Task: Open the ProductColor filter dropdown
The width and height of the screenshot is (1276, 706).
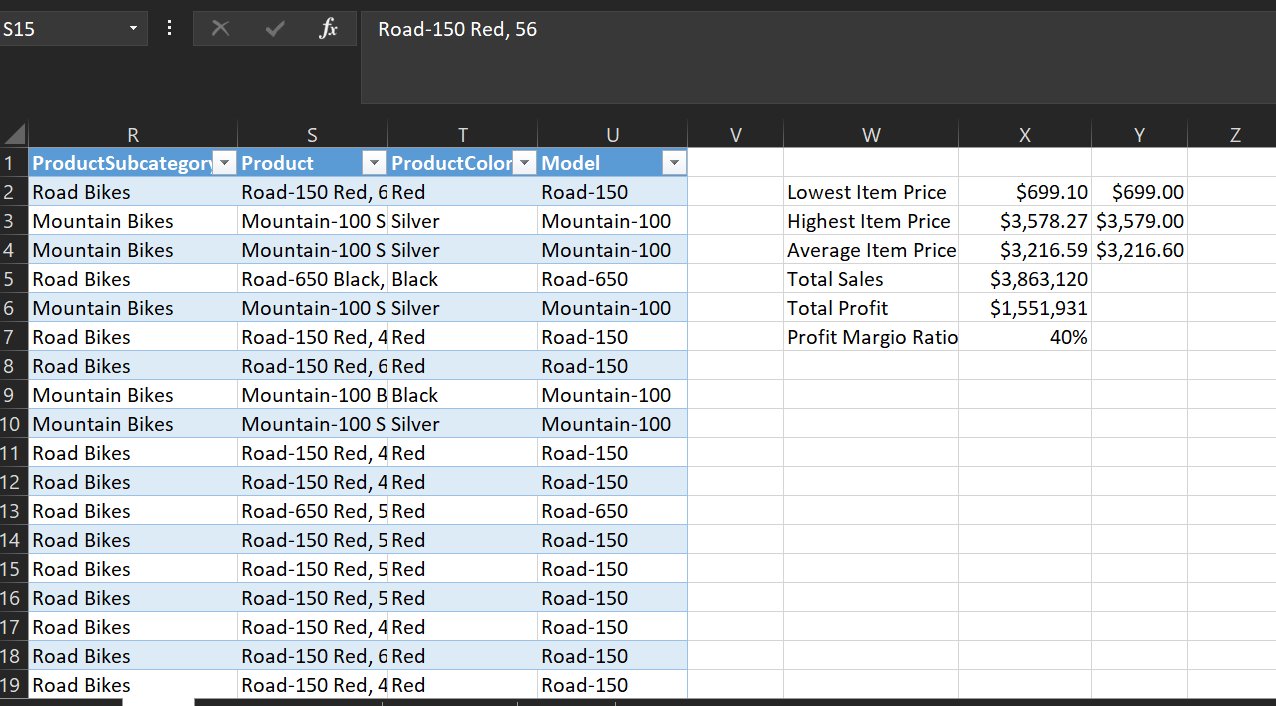Action: [x=525, y=163]
